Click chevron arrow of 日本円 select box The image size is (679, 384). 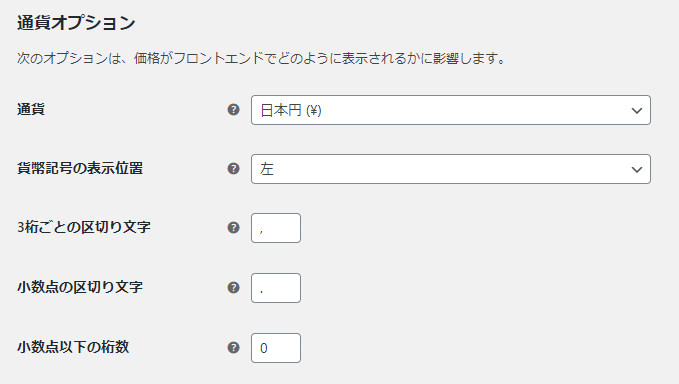637,111
